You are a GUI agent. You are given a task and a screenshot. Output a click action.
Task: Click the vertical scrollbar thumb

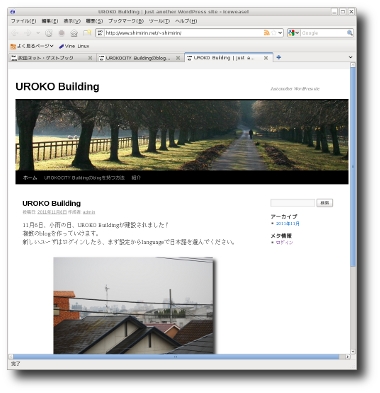tap(353, 167)
